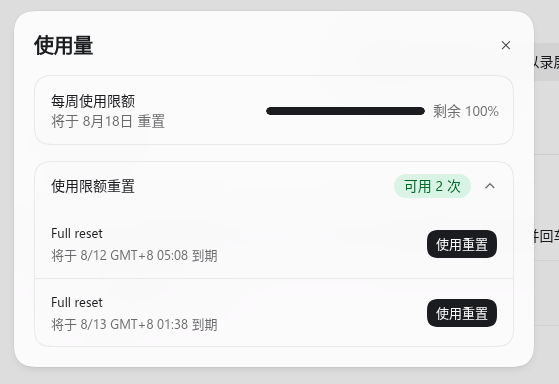Toggle the 使用限额重置 header title
This screenshot has height=384, width=559.
pyautogui.click(x=93, y=186)
